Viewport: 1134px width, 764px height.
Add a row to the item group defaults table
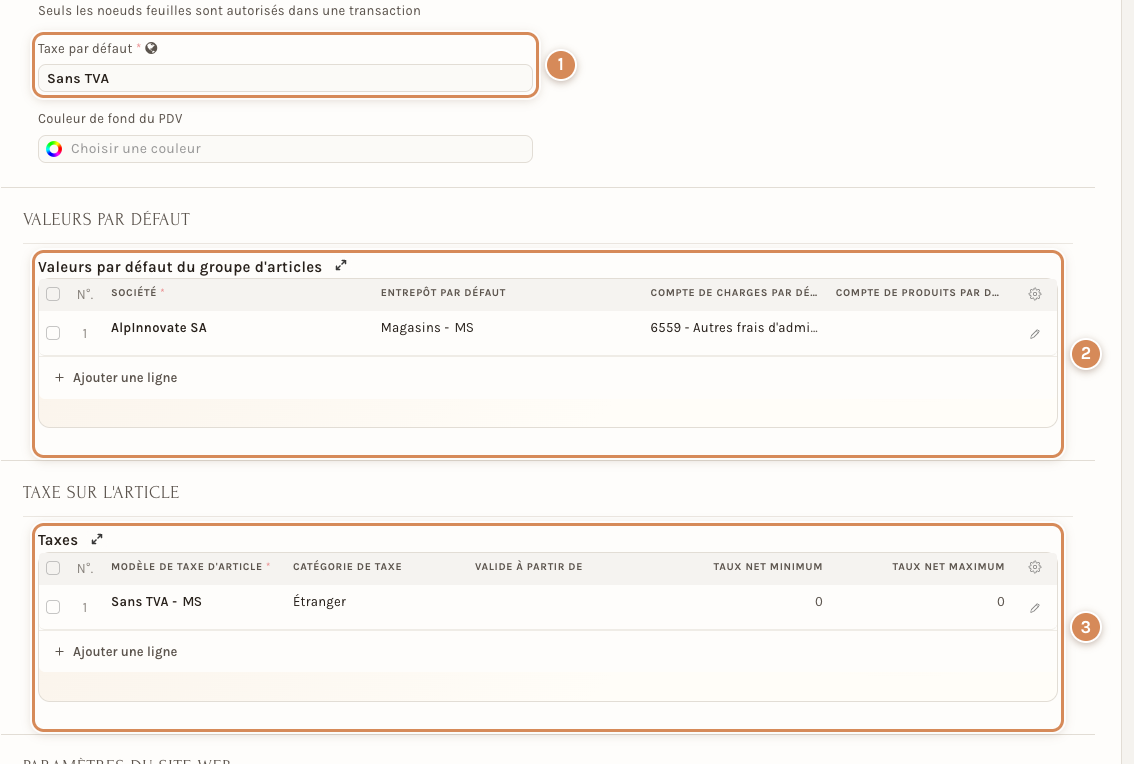(x=116, y=378)
